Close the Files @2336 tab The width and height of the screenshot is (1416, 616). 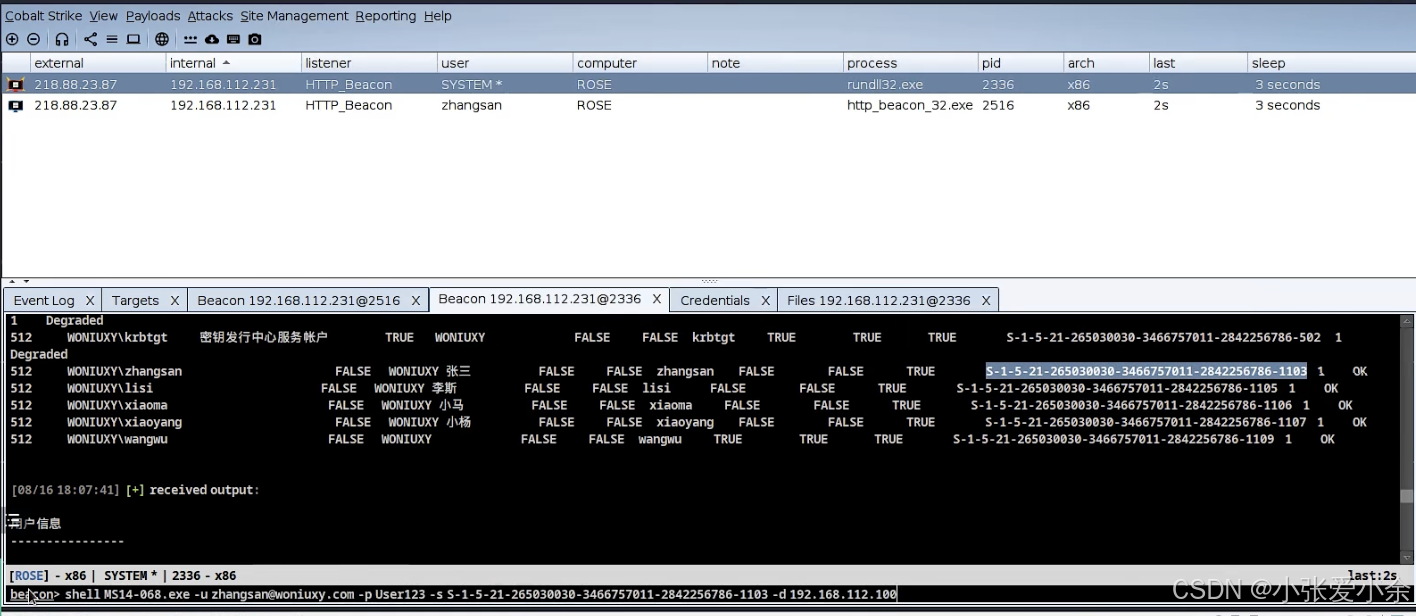click(985, 300)
